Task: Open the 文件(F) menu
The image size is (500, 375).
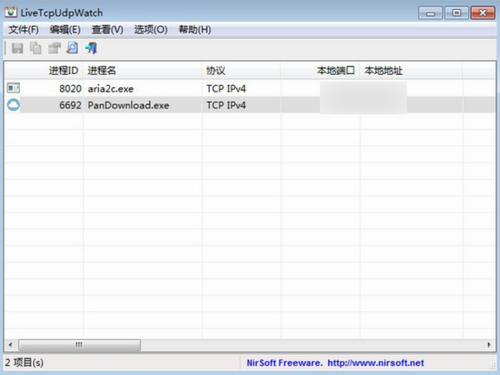Action: pos(24,30)
